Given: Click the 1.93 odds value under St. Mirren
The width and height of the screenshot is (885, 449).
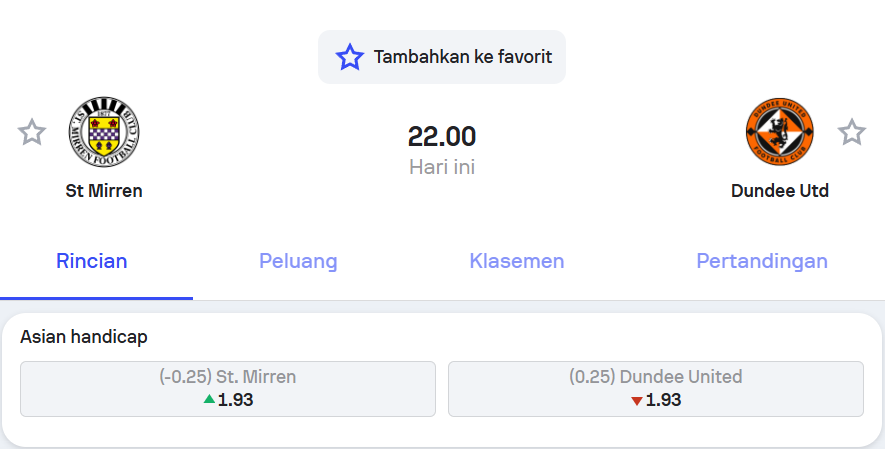Looking at the screenshot, I should [235, 400].
